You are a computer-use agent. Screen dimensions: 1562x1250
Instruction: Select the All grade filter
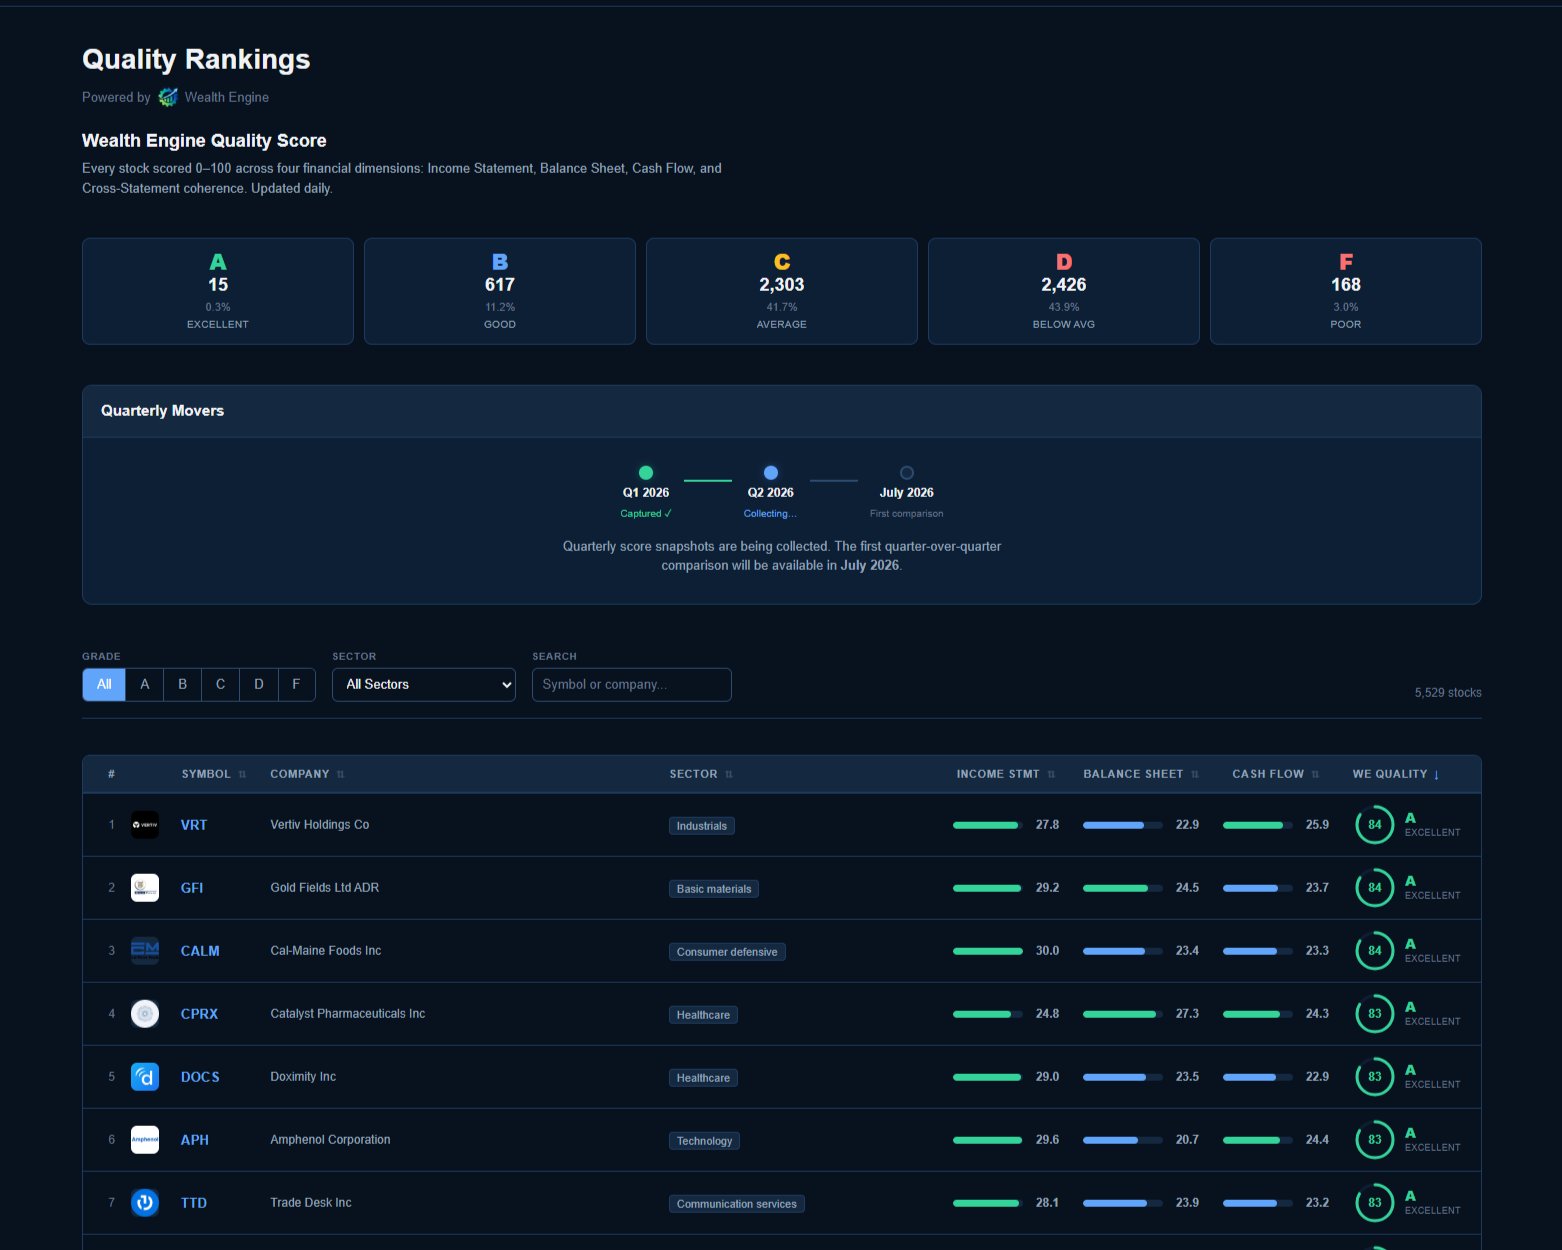(104, 685)
